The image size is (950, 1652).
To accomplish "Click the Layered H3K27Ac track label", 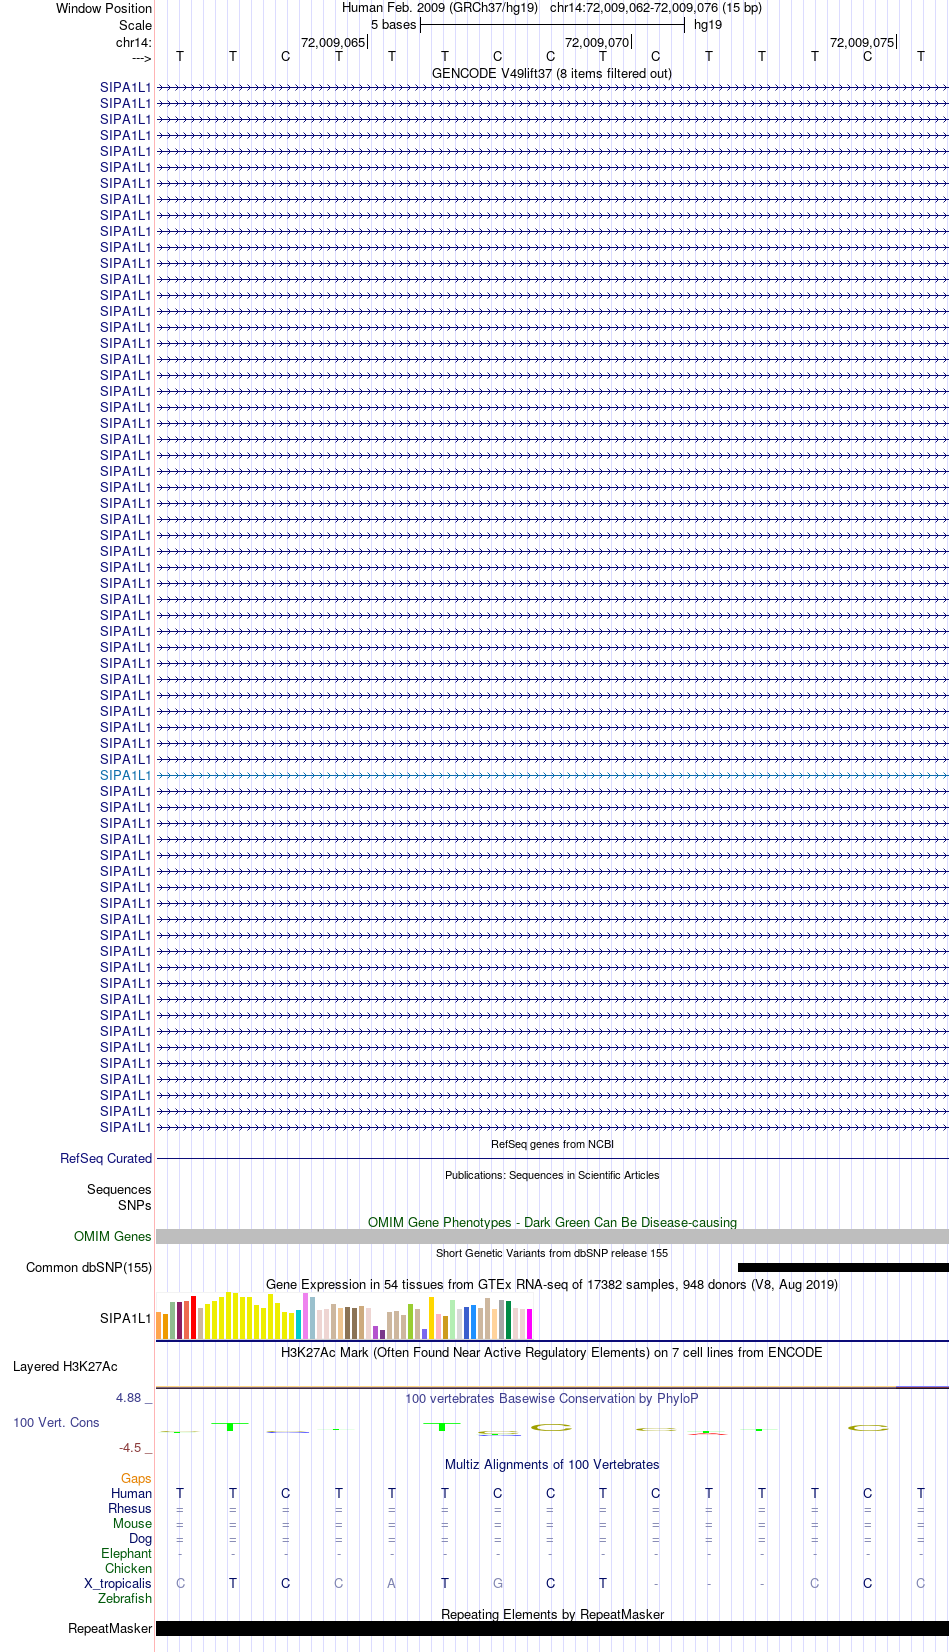I will (x=65, y=1366).
